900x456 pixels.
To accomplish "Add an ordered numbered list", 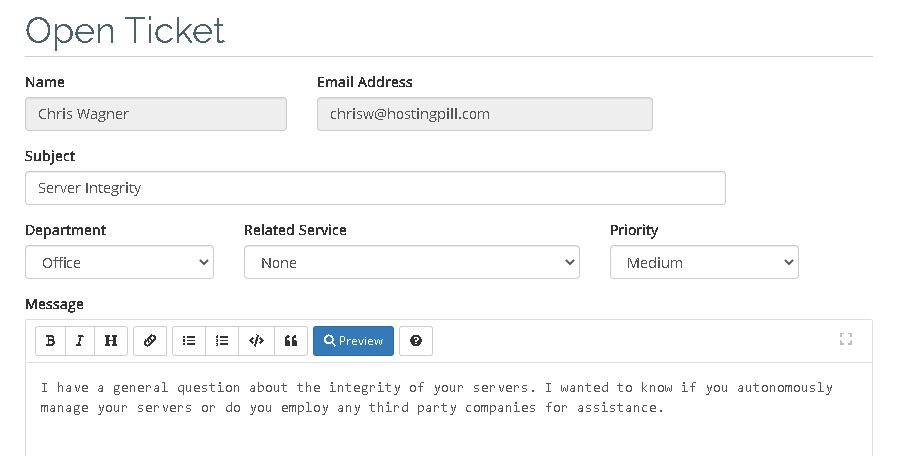I will pos(222,341).
